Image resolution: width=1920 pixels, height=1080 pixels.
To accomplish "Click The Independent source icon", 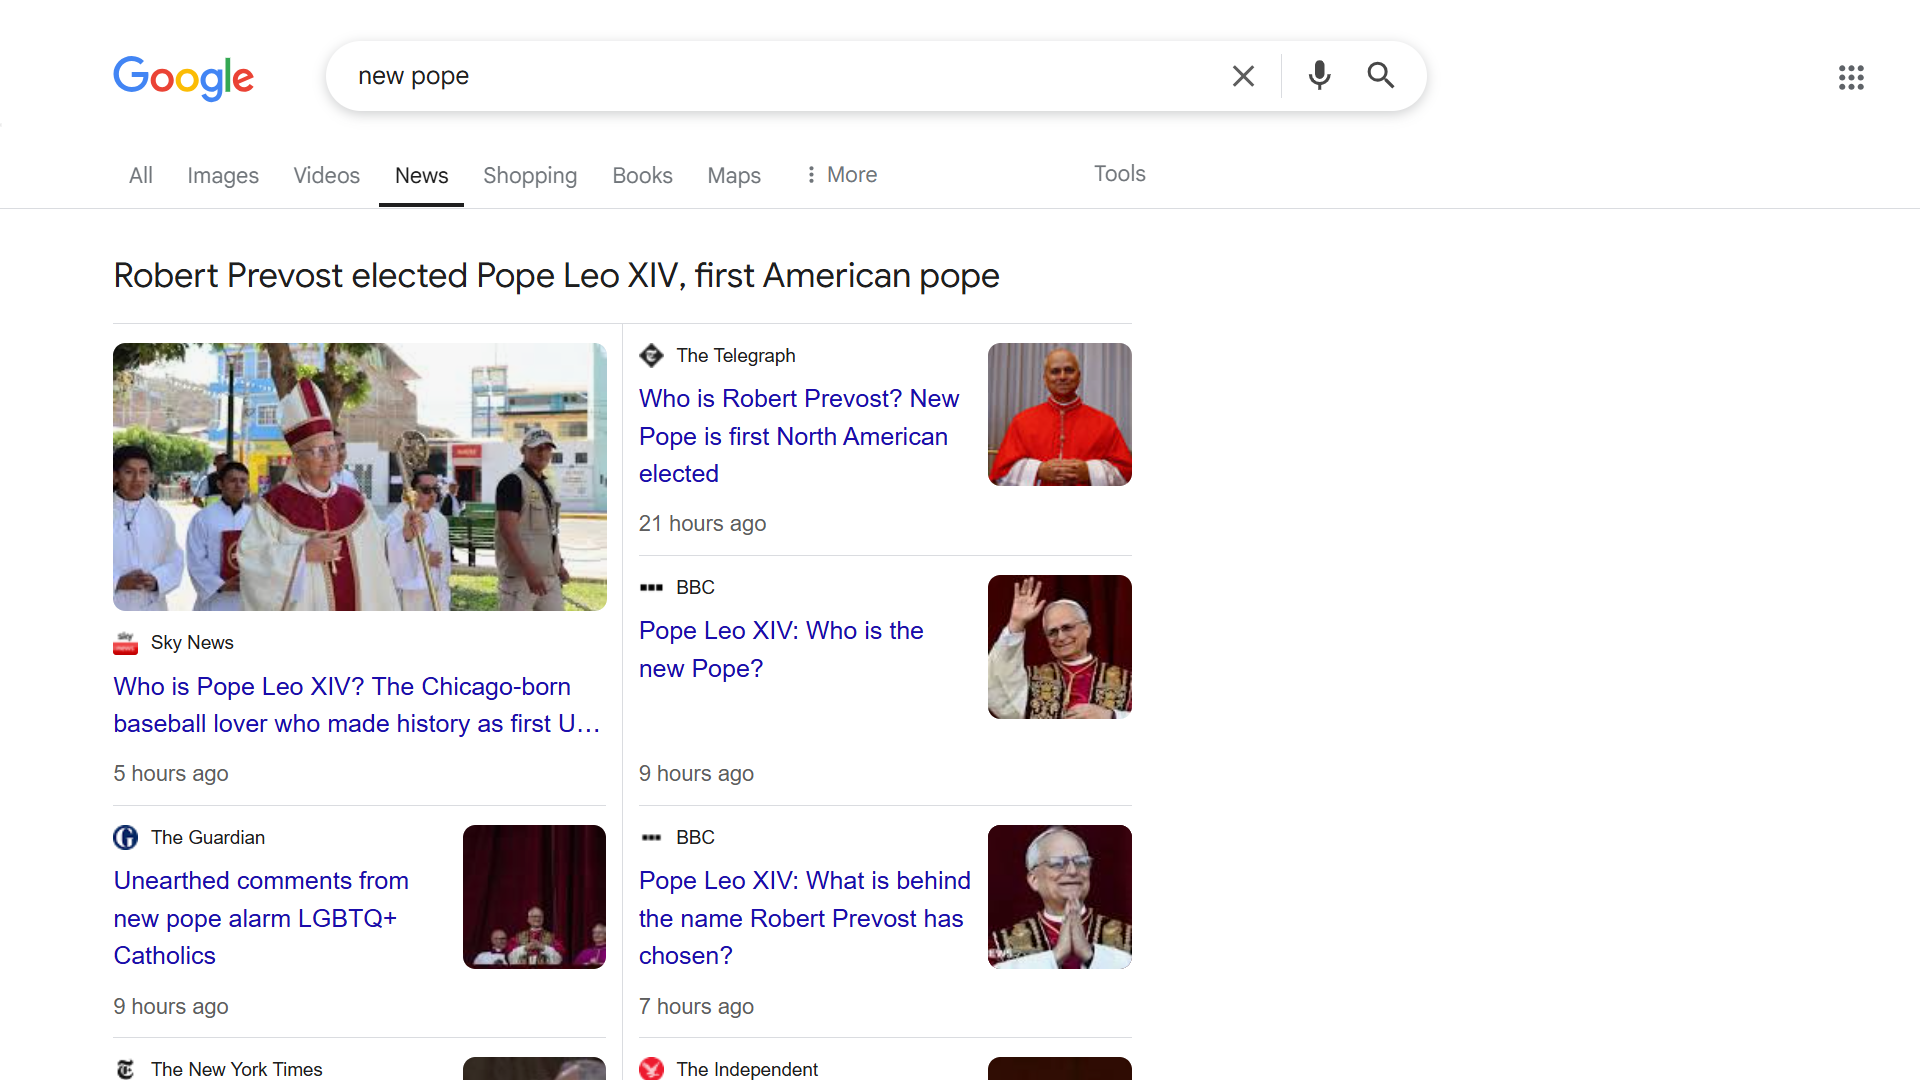I will [651, 1069].
